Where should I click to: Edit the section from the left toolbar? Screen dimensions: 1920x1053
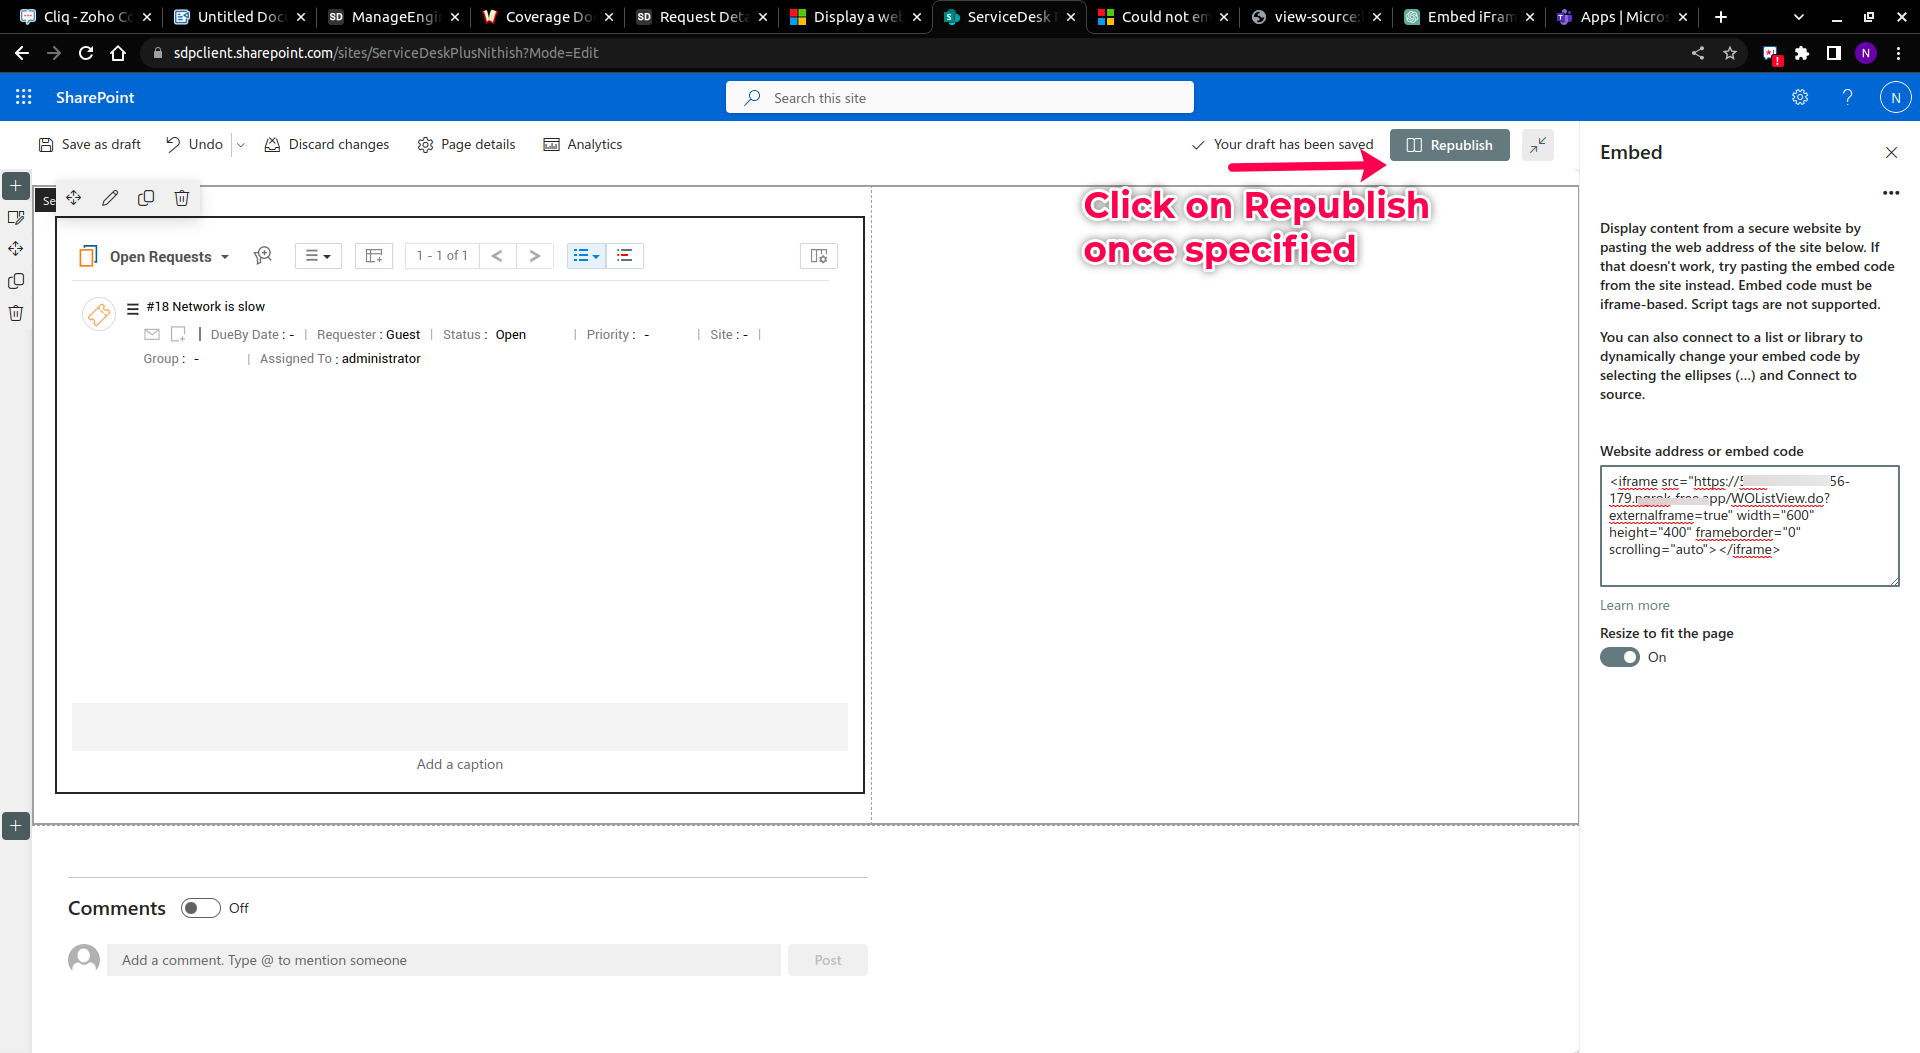click(x=16, y=217)
